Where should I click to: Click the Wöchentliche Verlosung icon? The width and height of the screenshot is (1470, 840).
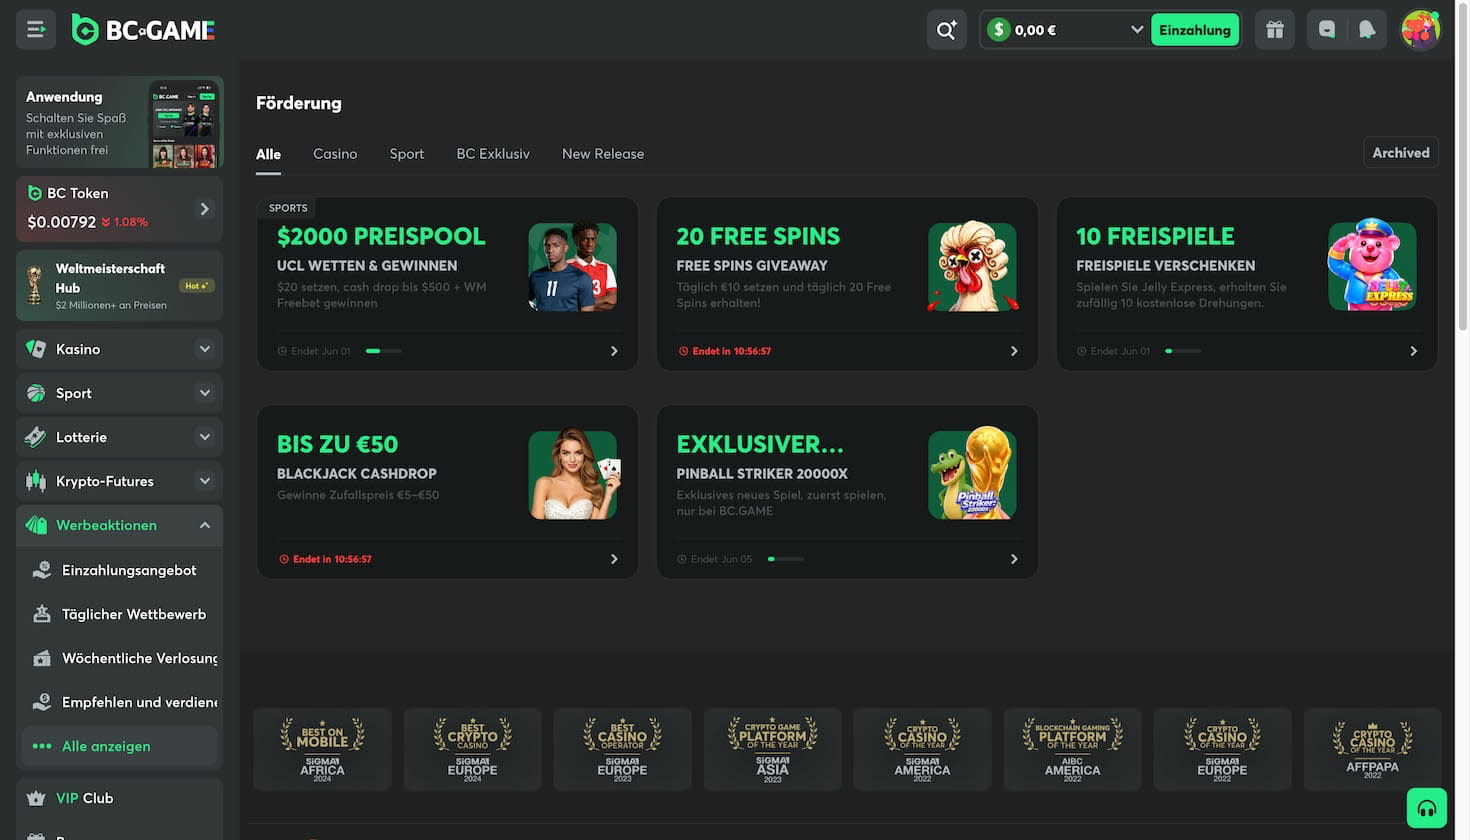tap(42, 658)
